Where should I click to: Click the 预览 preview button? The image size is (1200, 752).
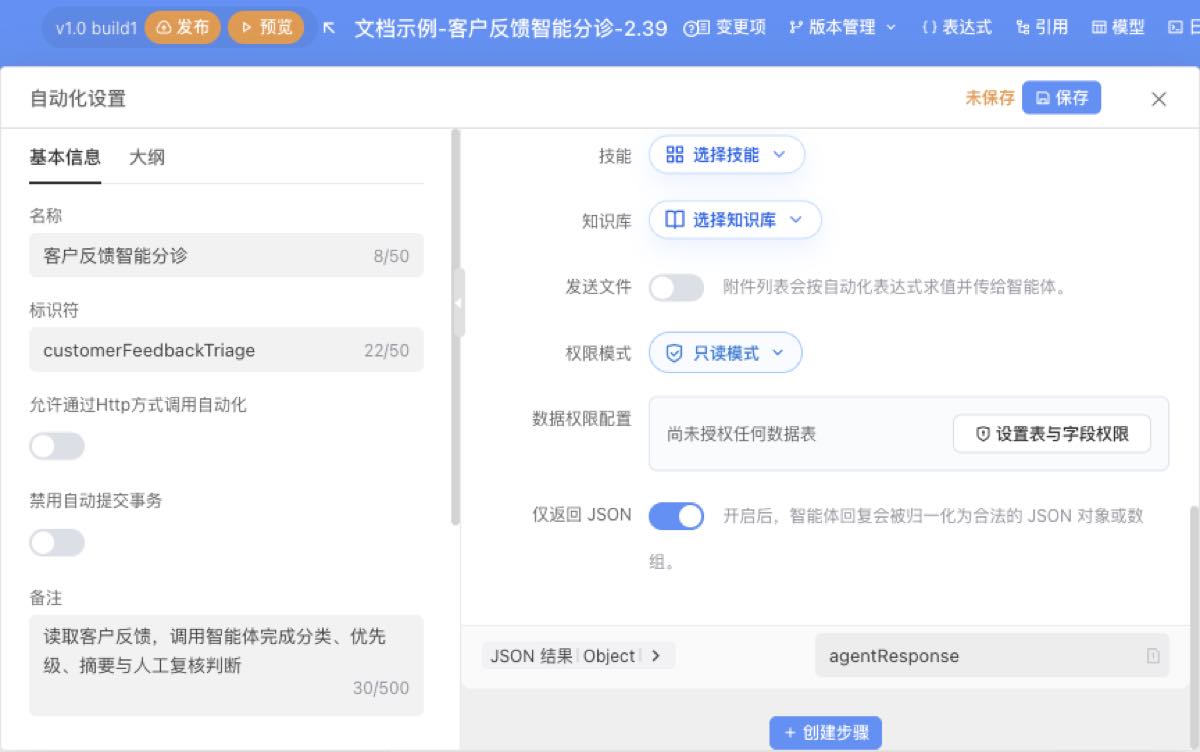[265, 27]
